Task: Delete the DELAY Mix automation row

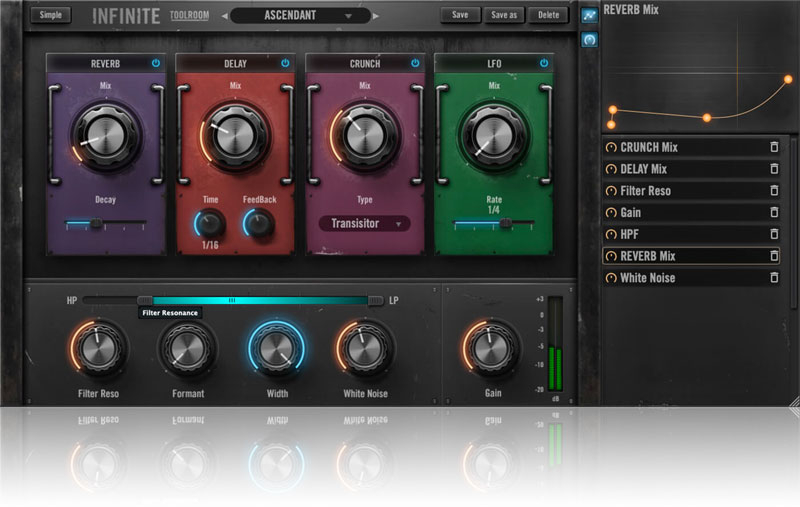Action: pos(774,169)
